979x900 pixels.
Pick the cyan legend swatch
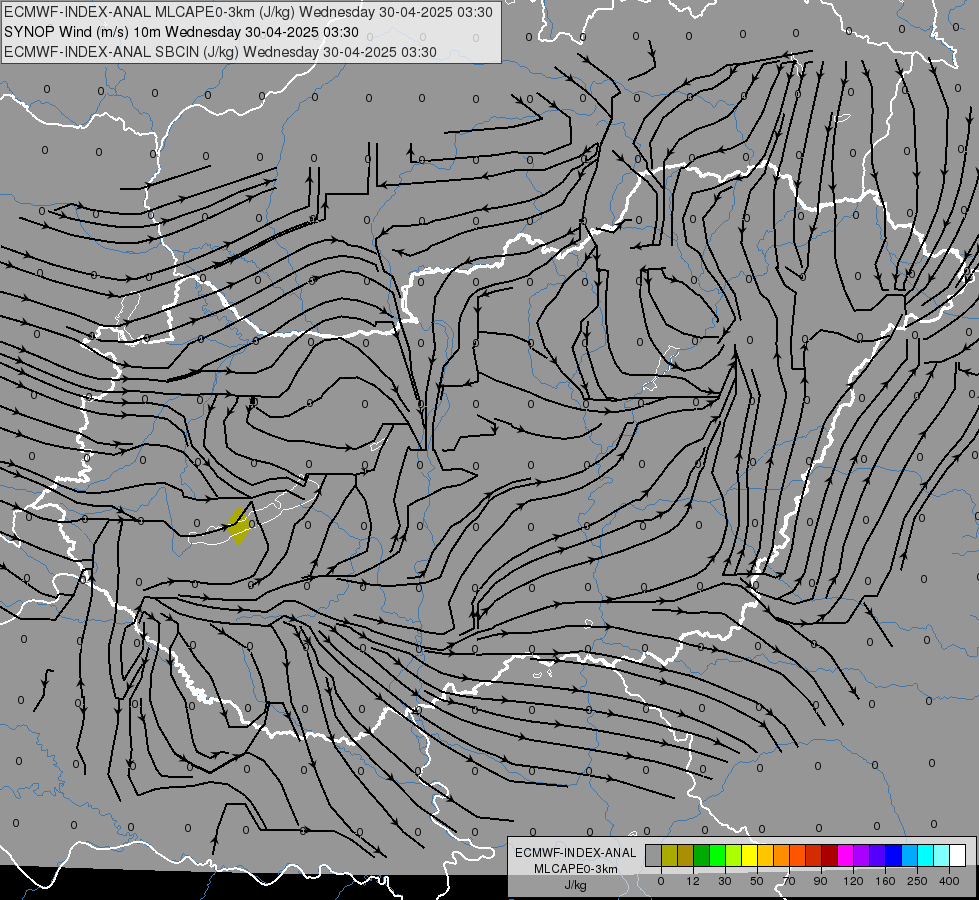click(925, 855)
